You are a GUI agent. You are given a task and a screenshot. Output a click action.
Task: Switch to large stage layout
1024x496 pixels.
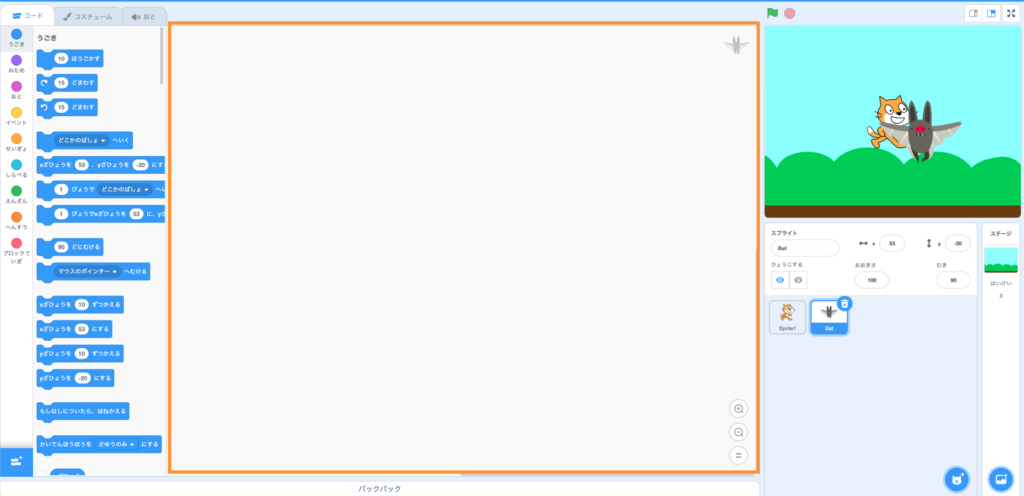tap(991, 13)
